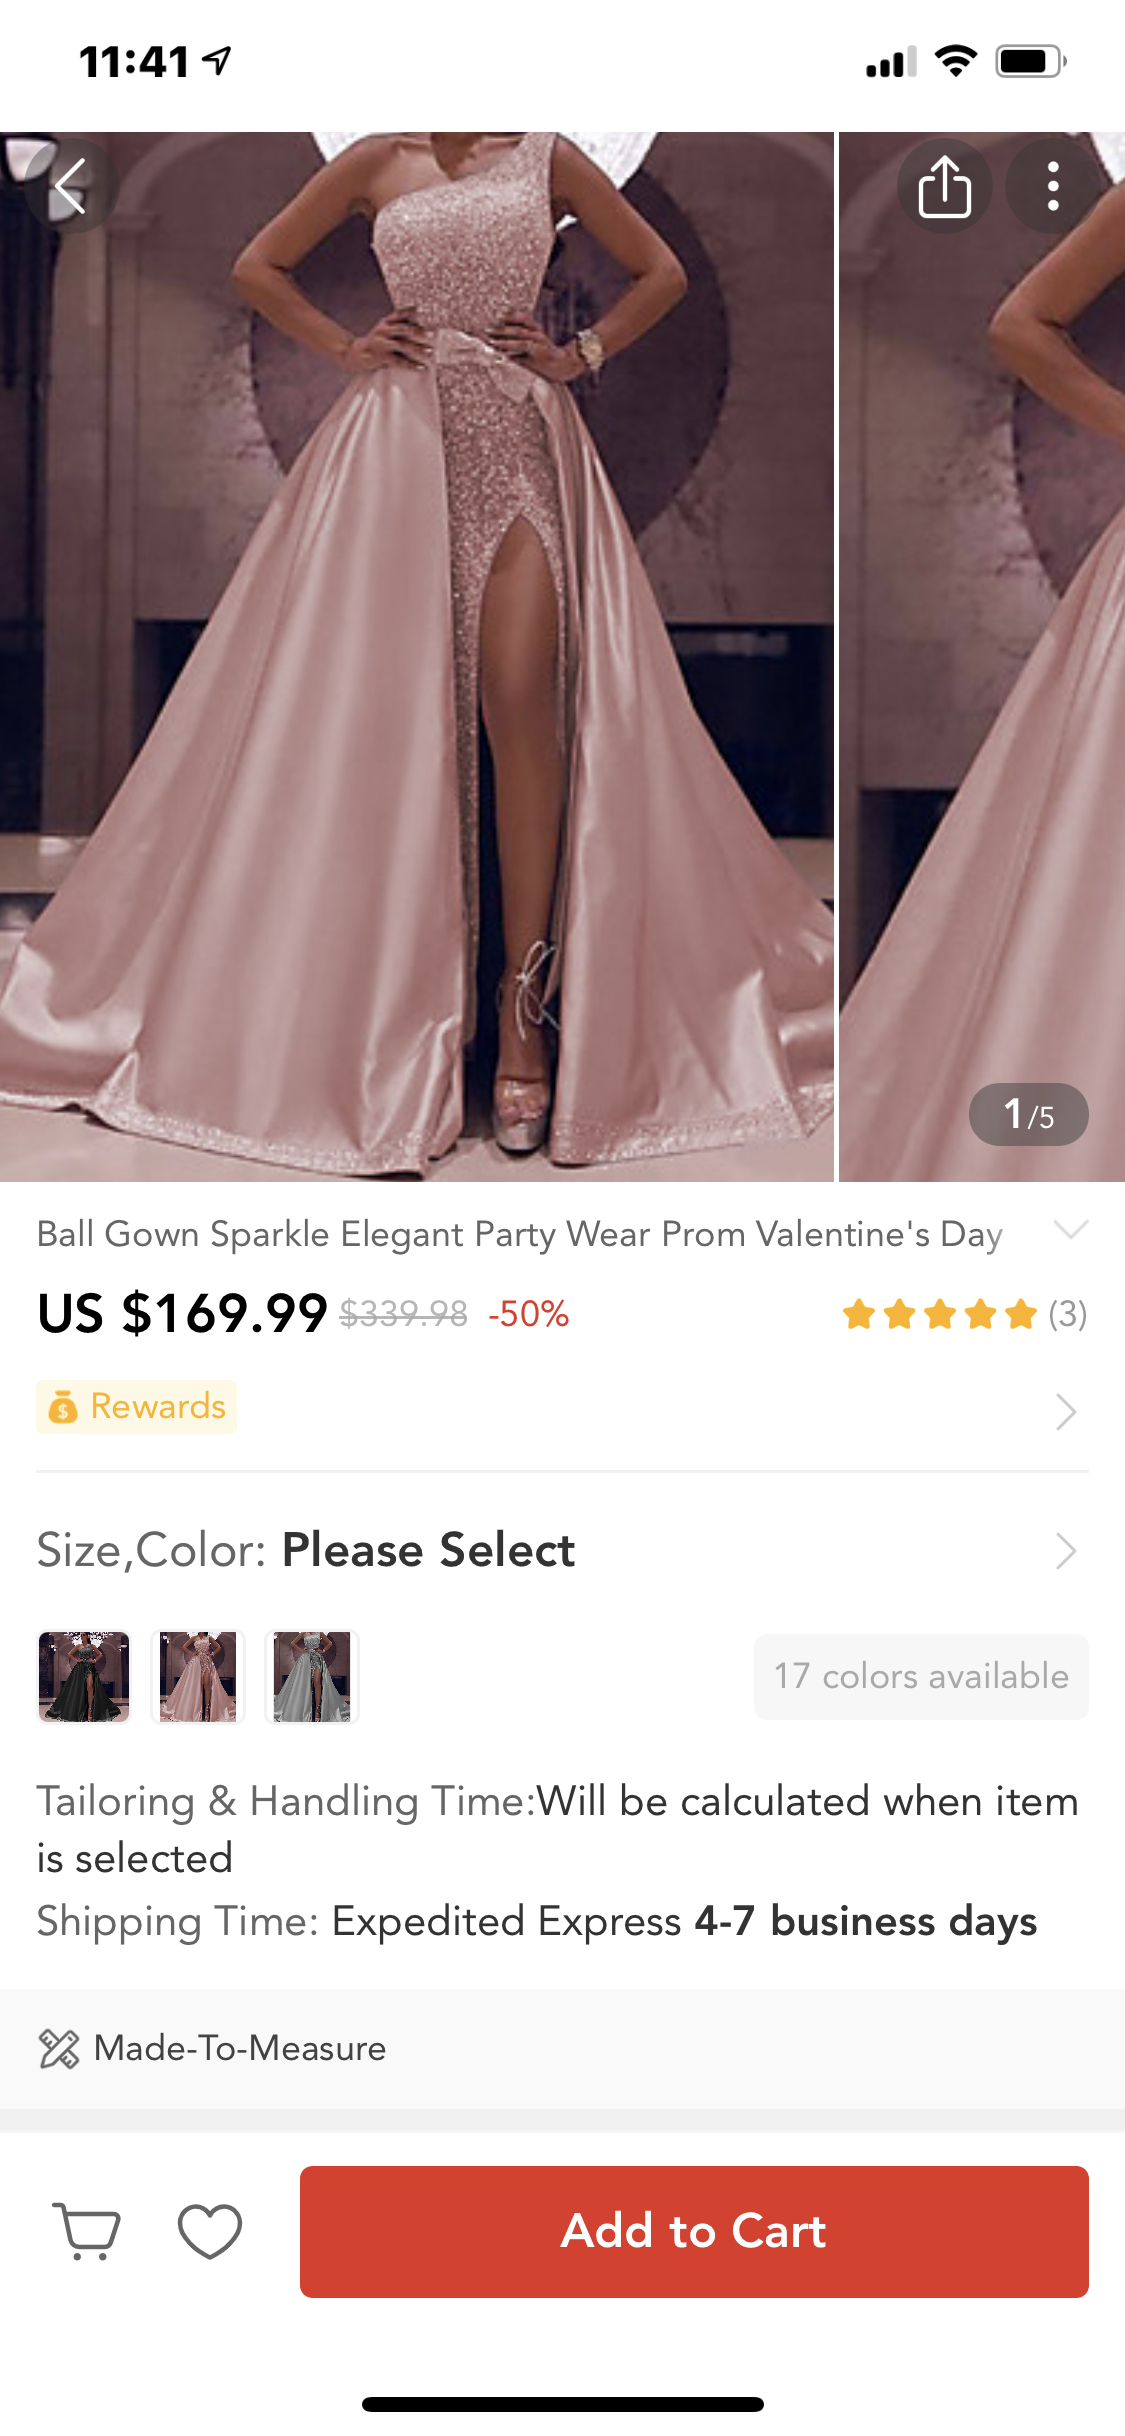Select the pink dress color swatch
Viewport: 1125px width, 2436px height.
198,1677
